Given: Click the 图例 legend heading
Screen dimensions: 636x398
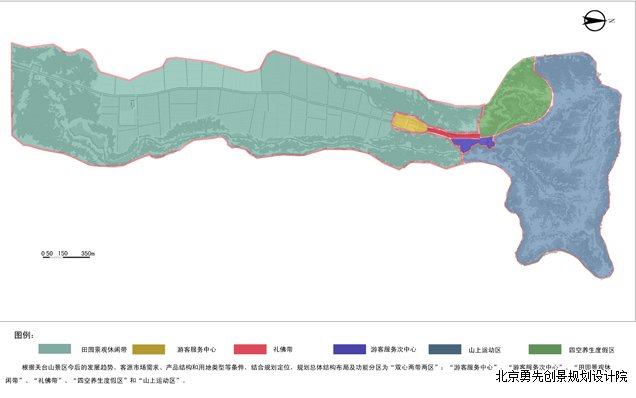Looking at the screenshot, I should click(x=24, y=335).
